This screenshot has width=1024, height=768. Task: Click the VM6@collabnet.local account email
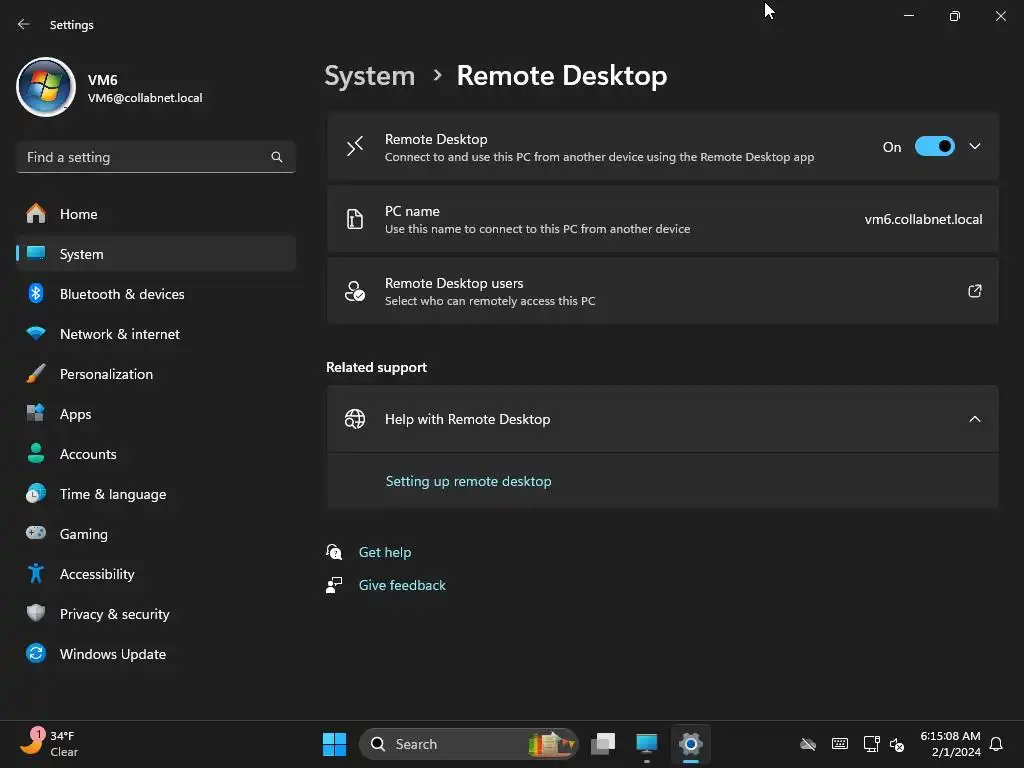coord(145,98)
